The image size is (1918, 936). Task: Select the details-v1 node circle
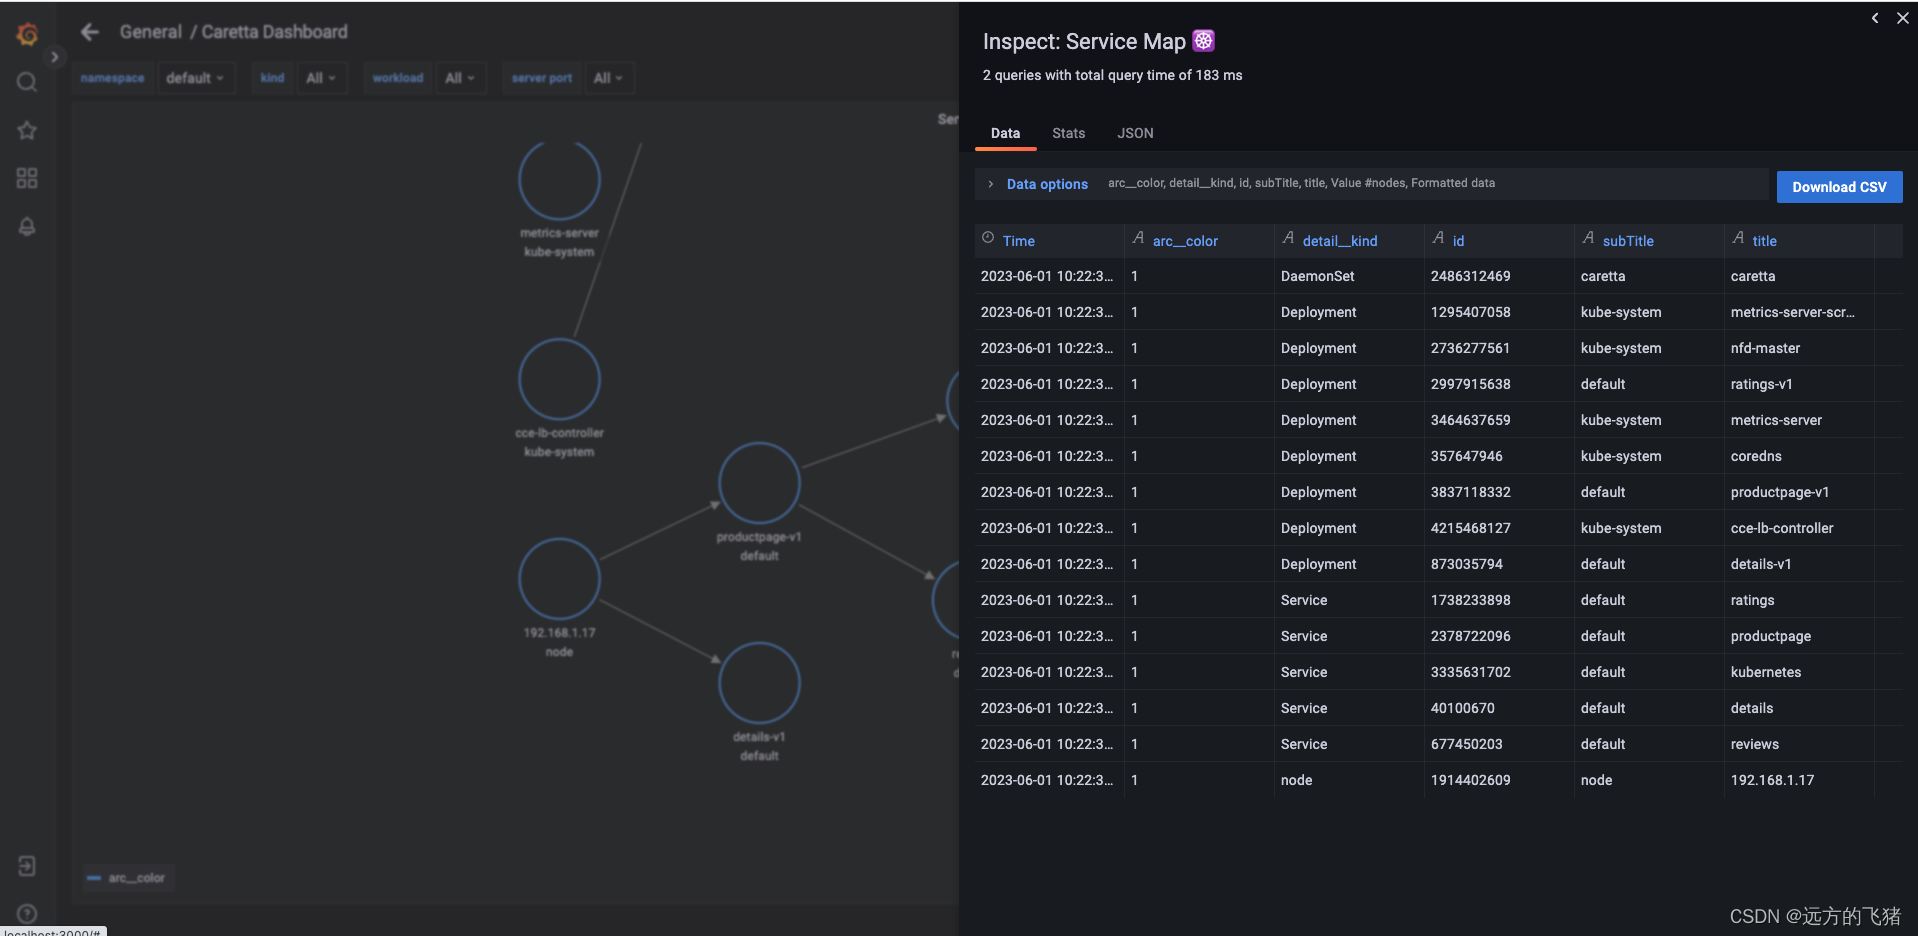pos(759,683)
